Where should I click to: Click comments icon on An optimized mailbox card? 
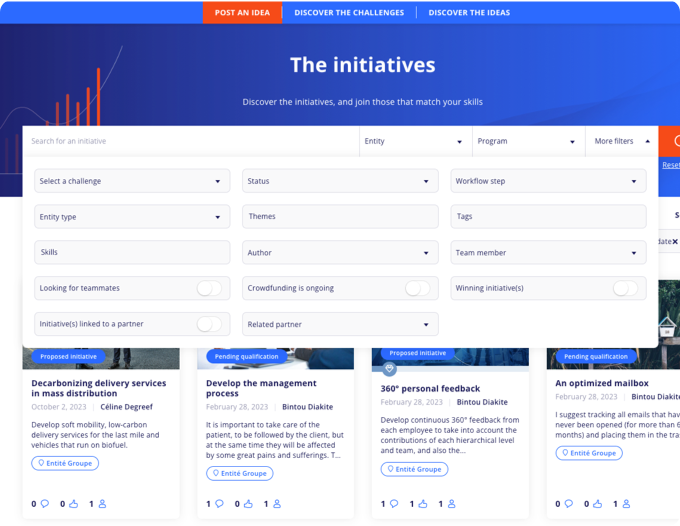pos(569,504)
